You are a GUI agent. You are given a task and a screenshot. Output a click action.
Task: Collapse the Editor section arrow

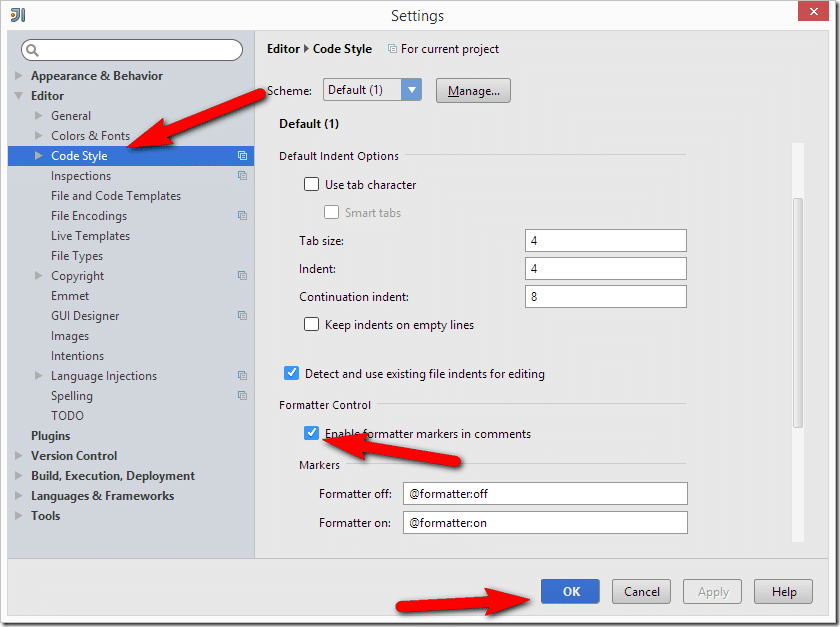[19, 96]
